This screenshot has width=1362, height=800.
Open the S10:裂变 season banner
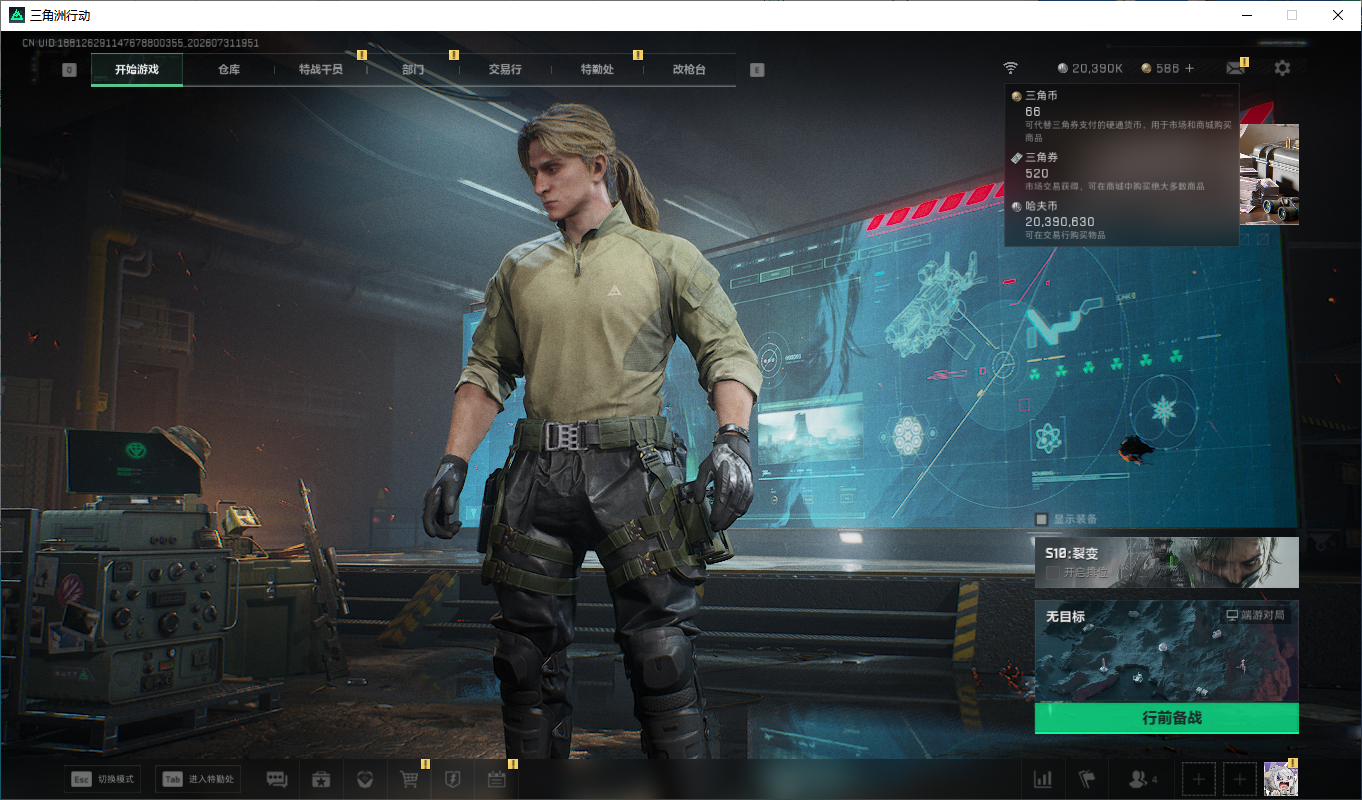click(1167, 562)
